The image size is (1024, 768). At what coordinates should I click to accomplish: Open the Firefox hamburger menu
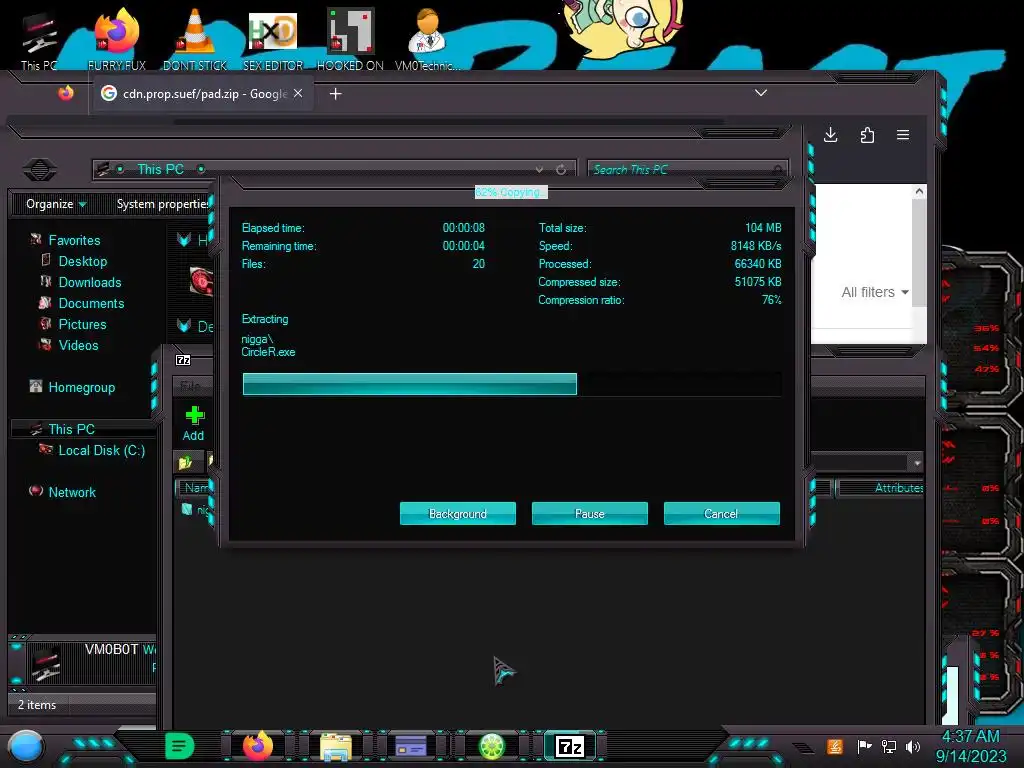click(903, 135)
